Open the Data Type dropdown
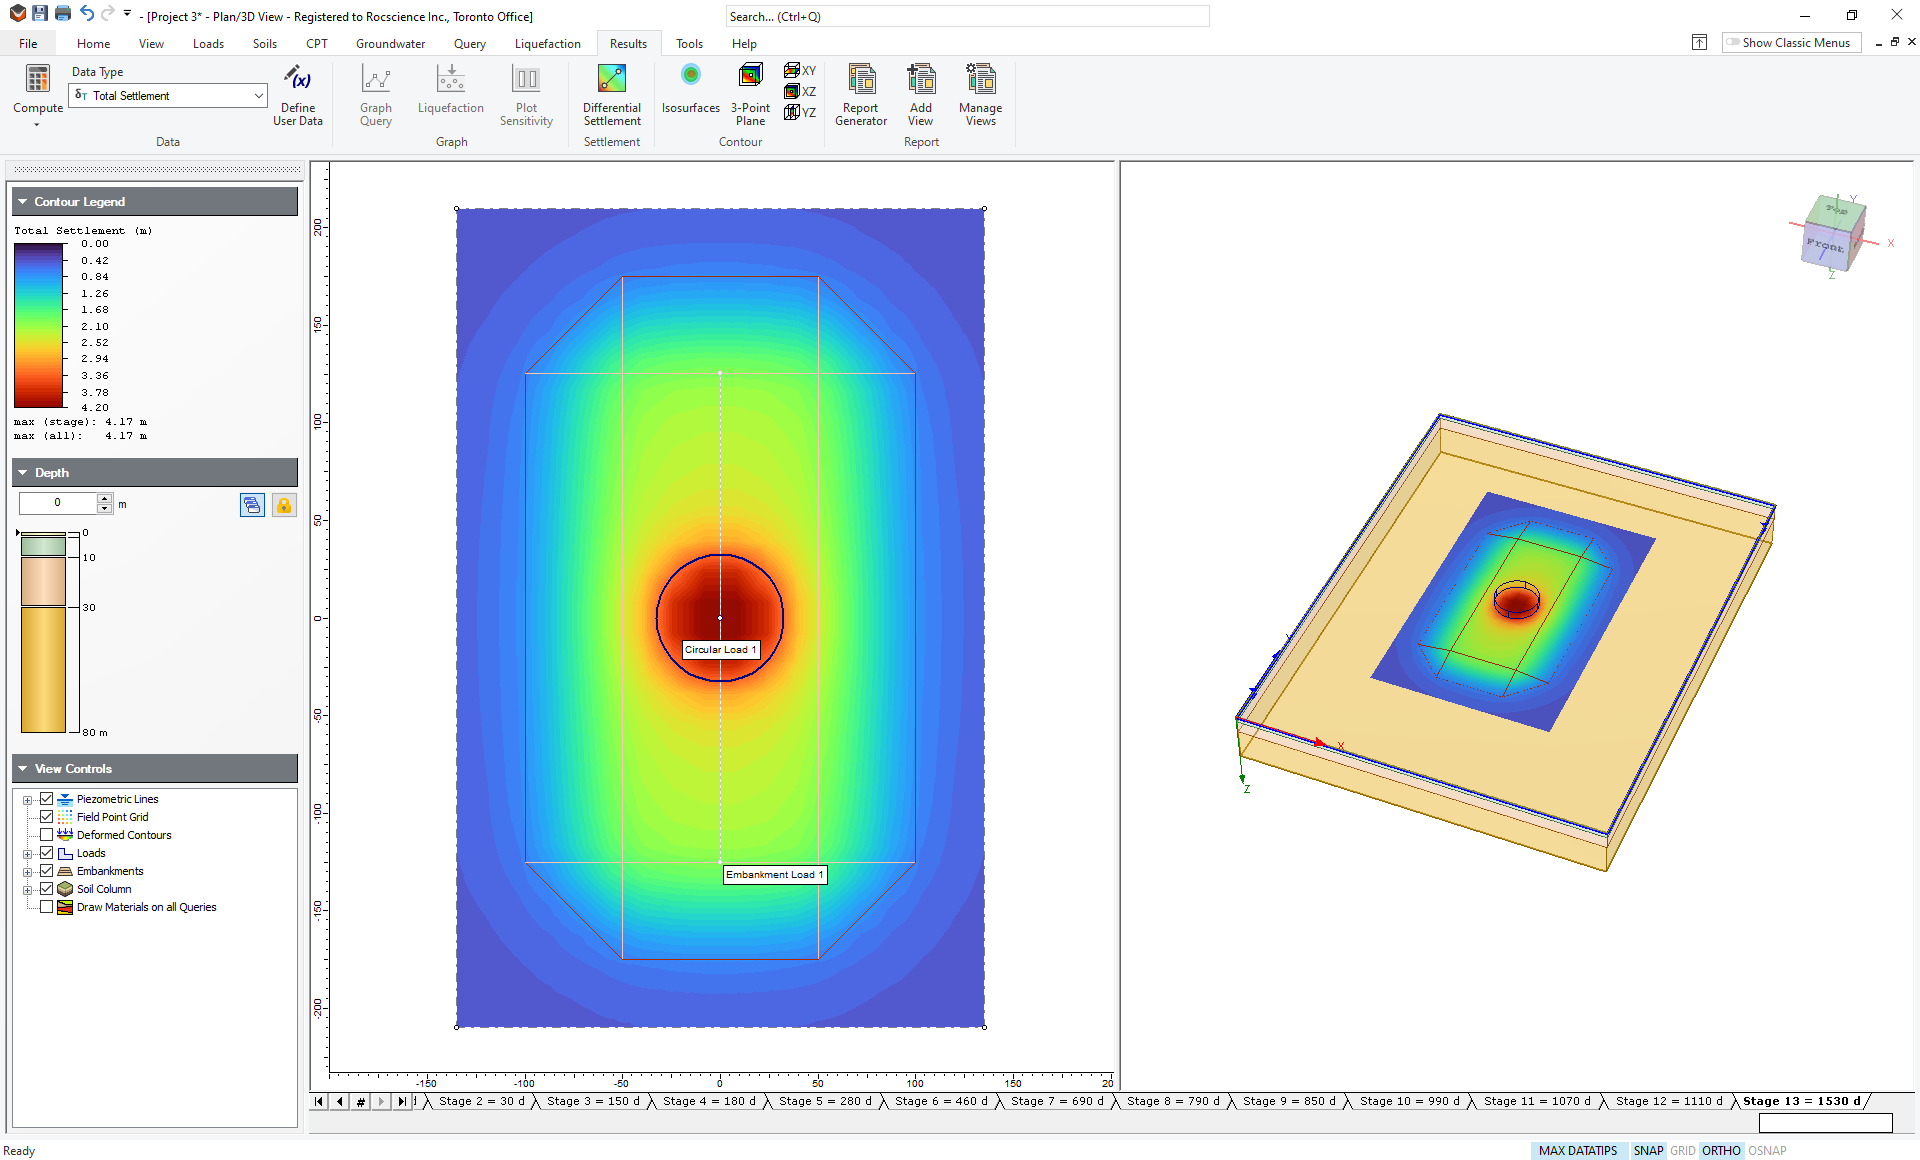The width and height of the screenshot is (1920, 1160). [258, 96]
